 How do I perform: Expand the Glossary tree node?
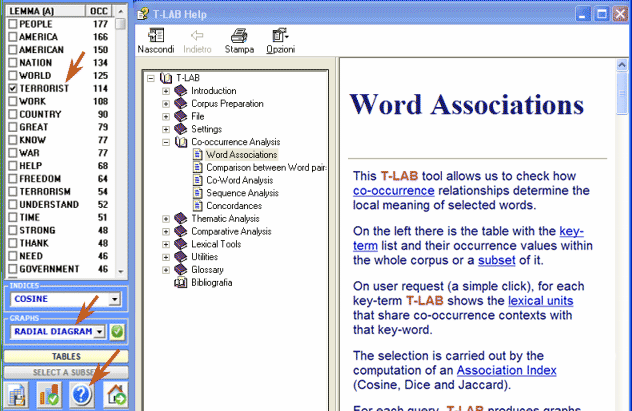coord(166,270)
